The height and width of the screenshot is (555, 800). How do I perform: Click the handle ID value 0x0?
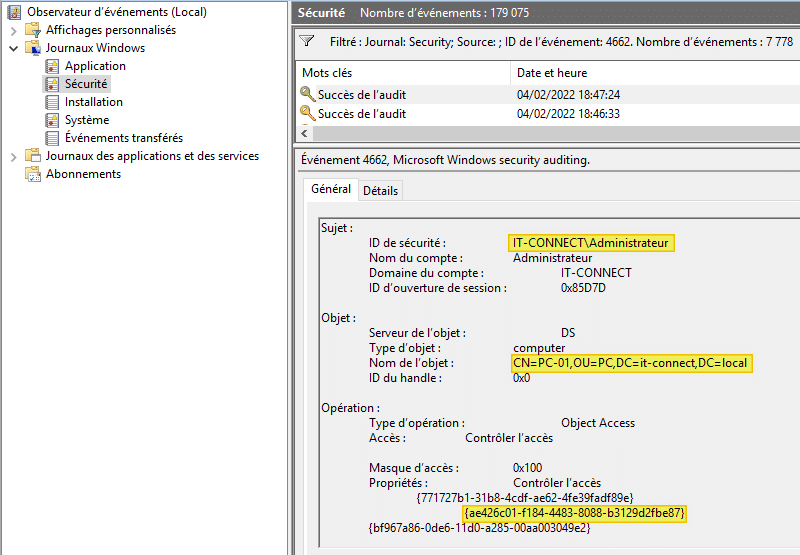(521, 378)
